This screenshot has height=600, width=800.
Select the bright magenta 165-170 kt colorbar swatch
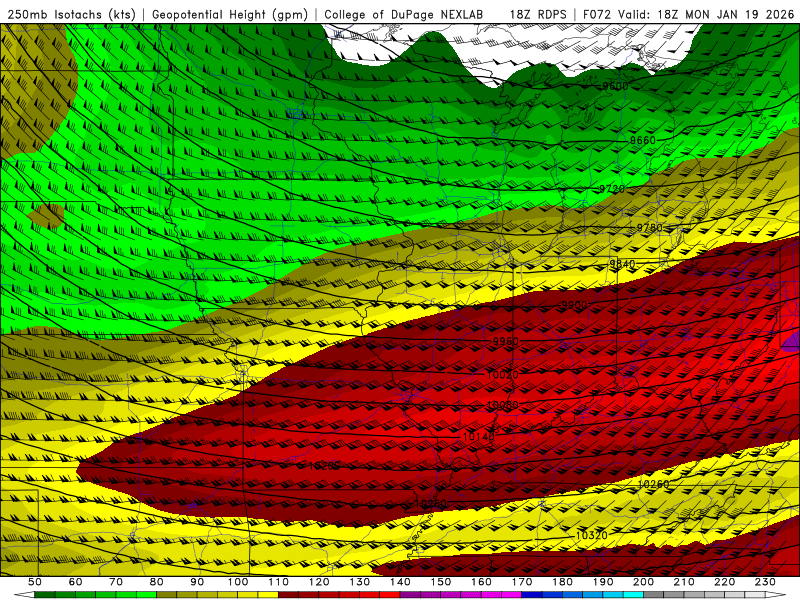tap(512, 595)
